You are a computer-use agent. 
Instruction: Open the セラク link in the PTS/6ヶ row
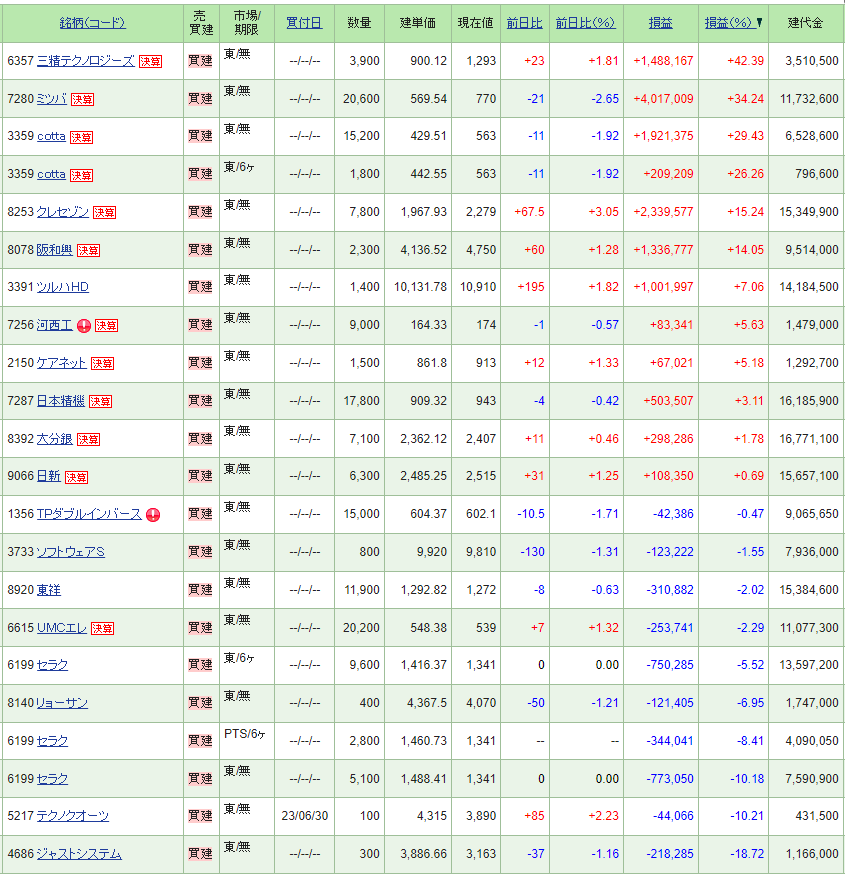point(53,741)
